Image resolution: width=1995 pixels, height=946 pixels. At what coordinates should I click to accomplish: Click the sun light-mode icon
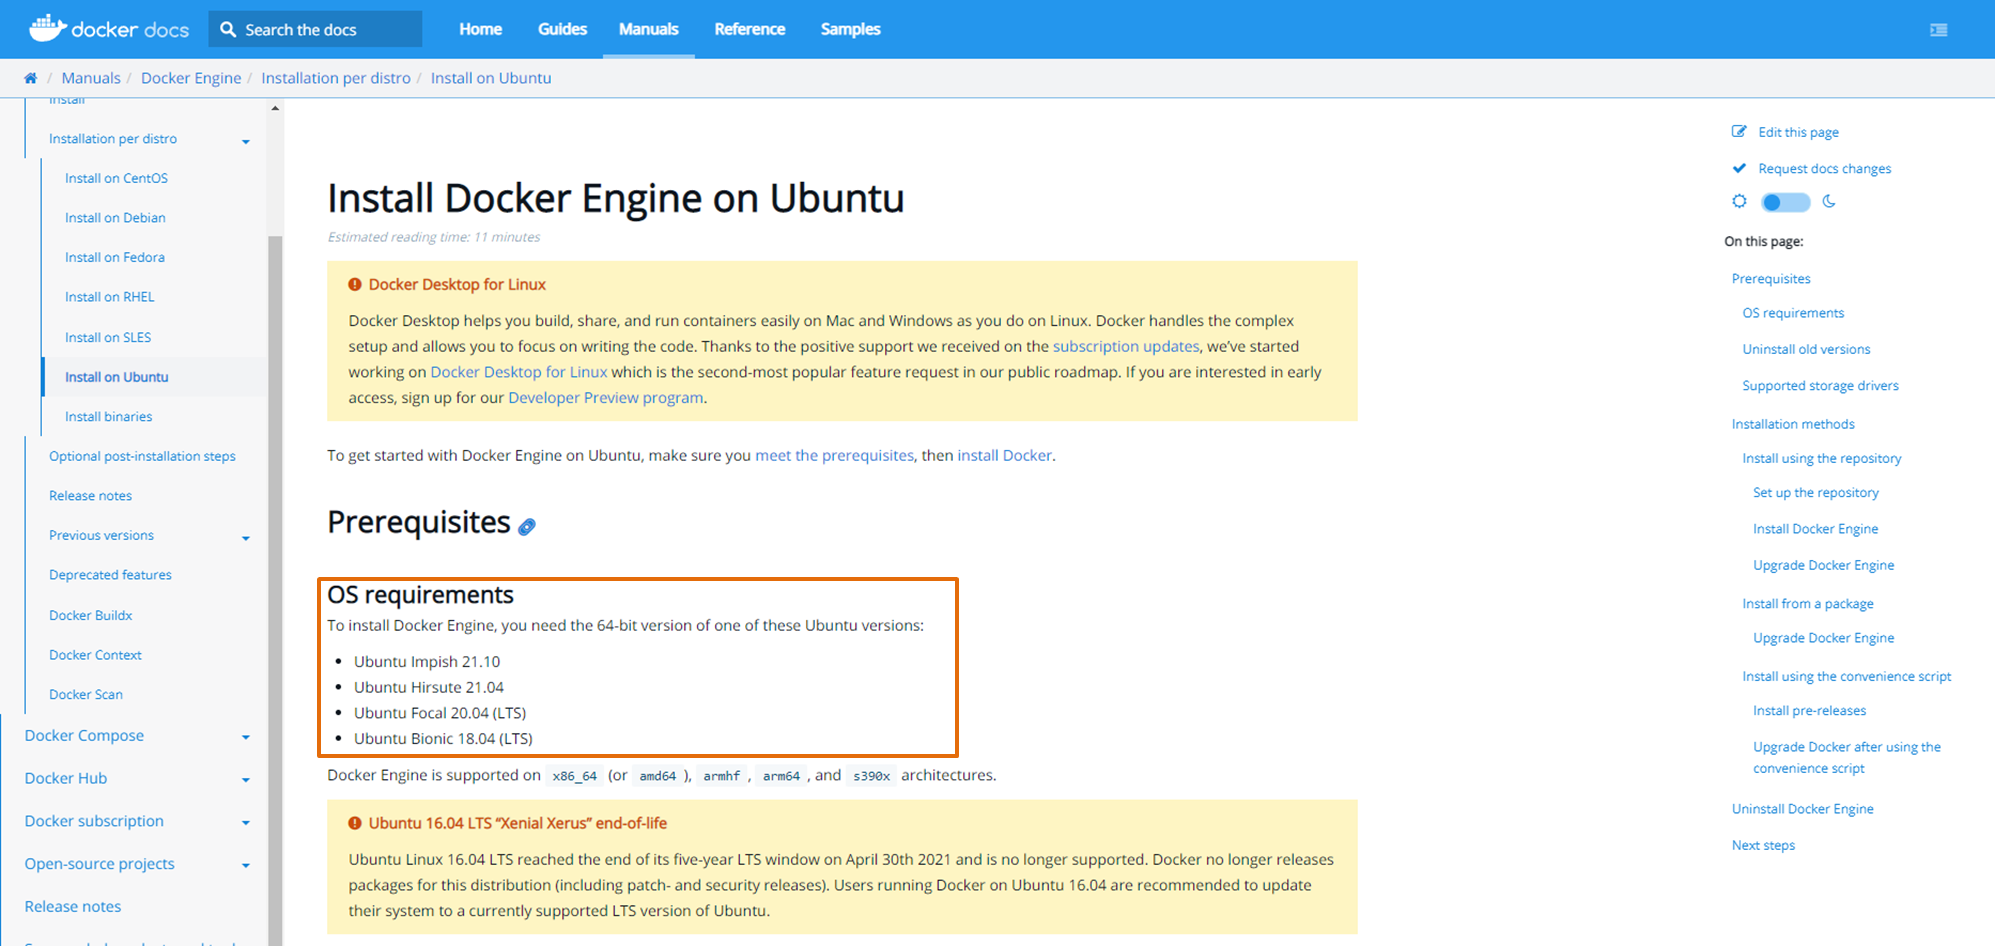point(1740,201)
